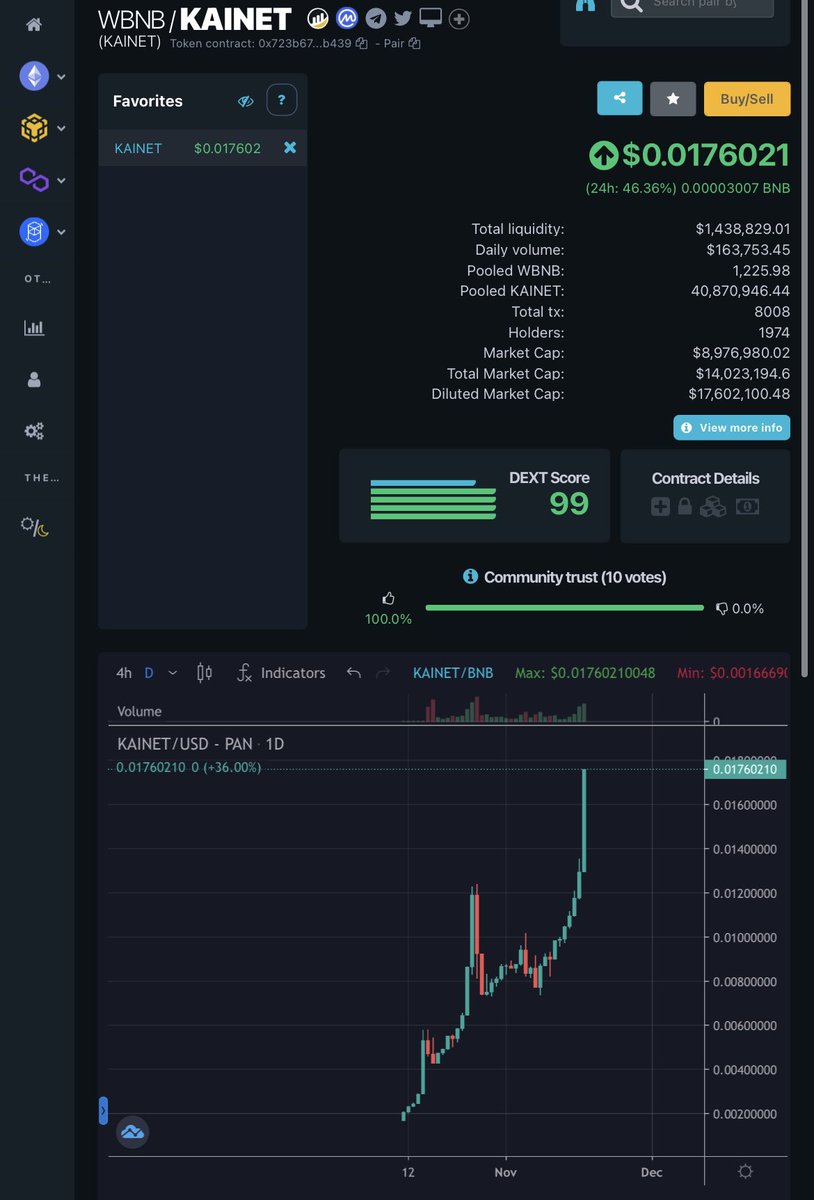Switch chart to KAINET/BNB pair
This screenshot has height=1200, width=814.
pyautogui.click(x=453, y=673)
